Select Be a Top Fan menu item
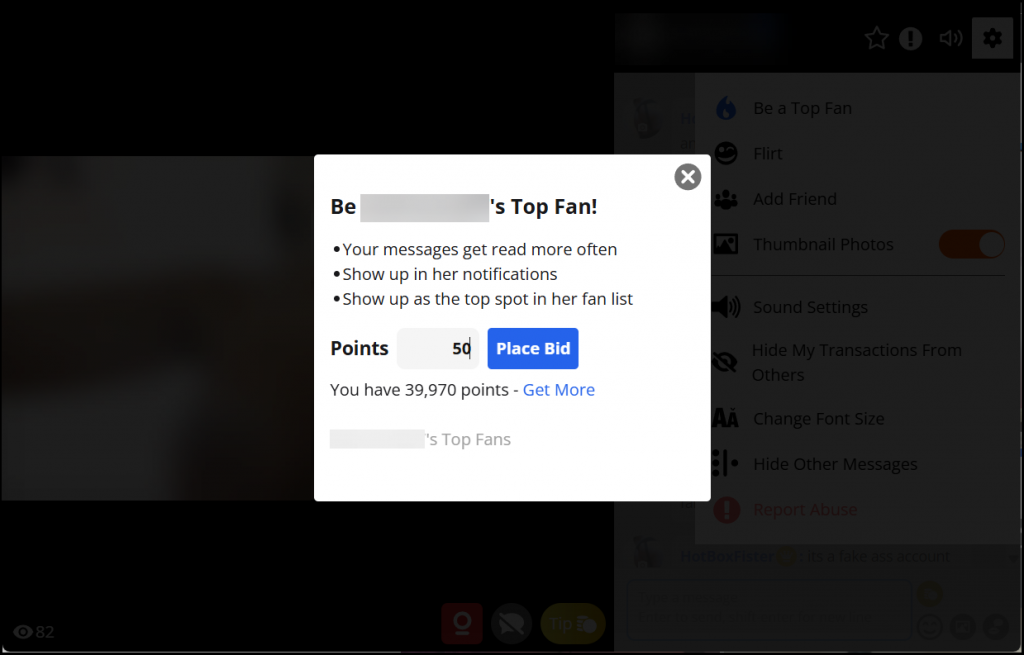This screenshot has height=655, width=1024. (x=802, y=108)
